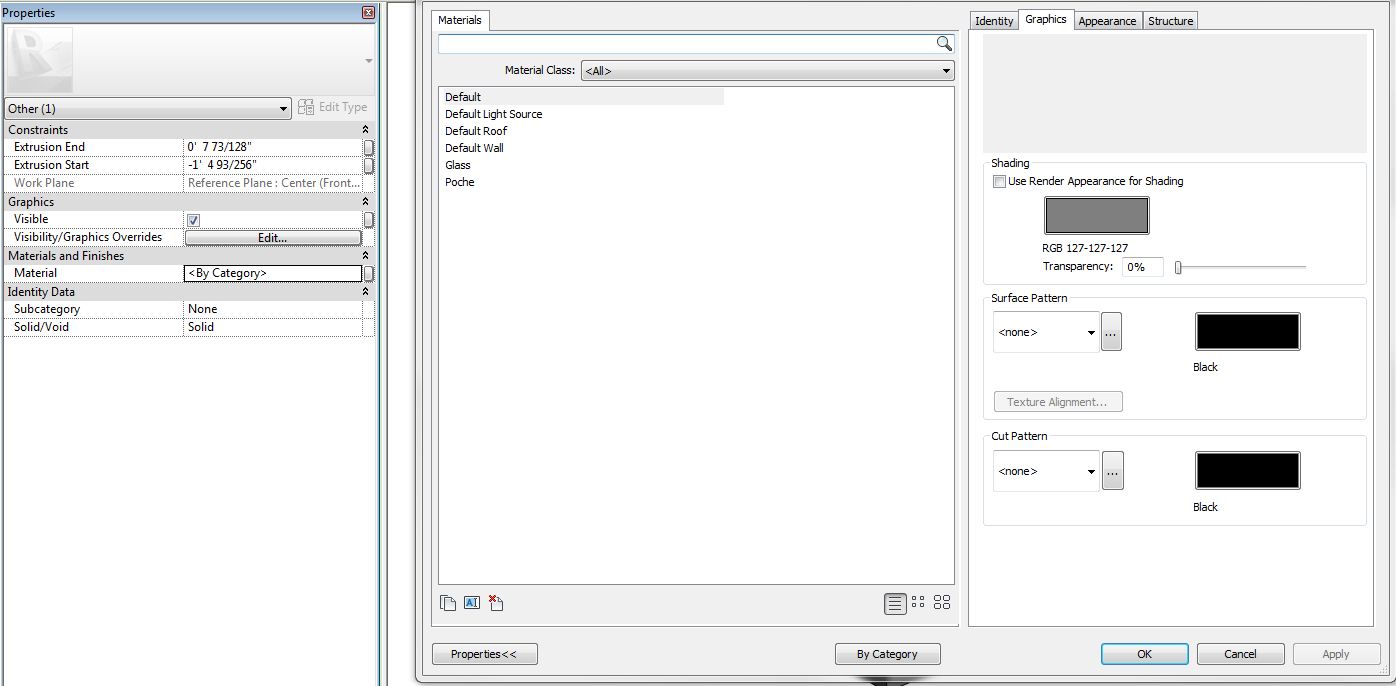
Task: Click associate parameter button for Visible
Action: point(369,219)
